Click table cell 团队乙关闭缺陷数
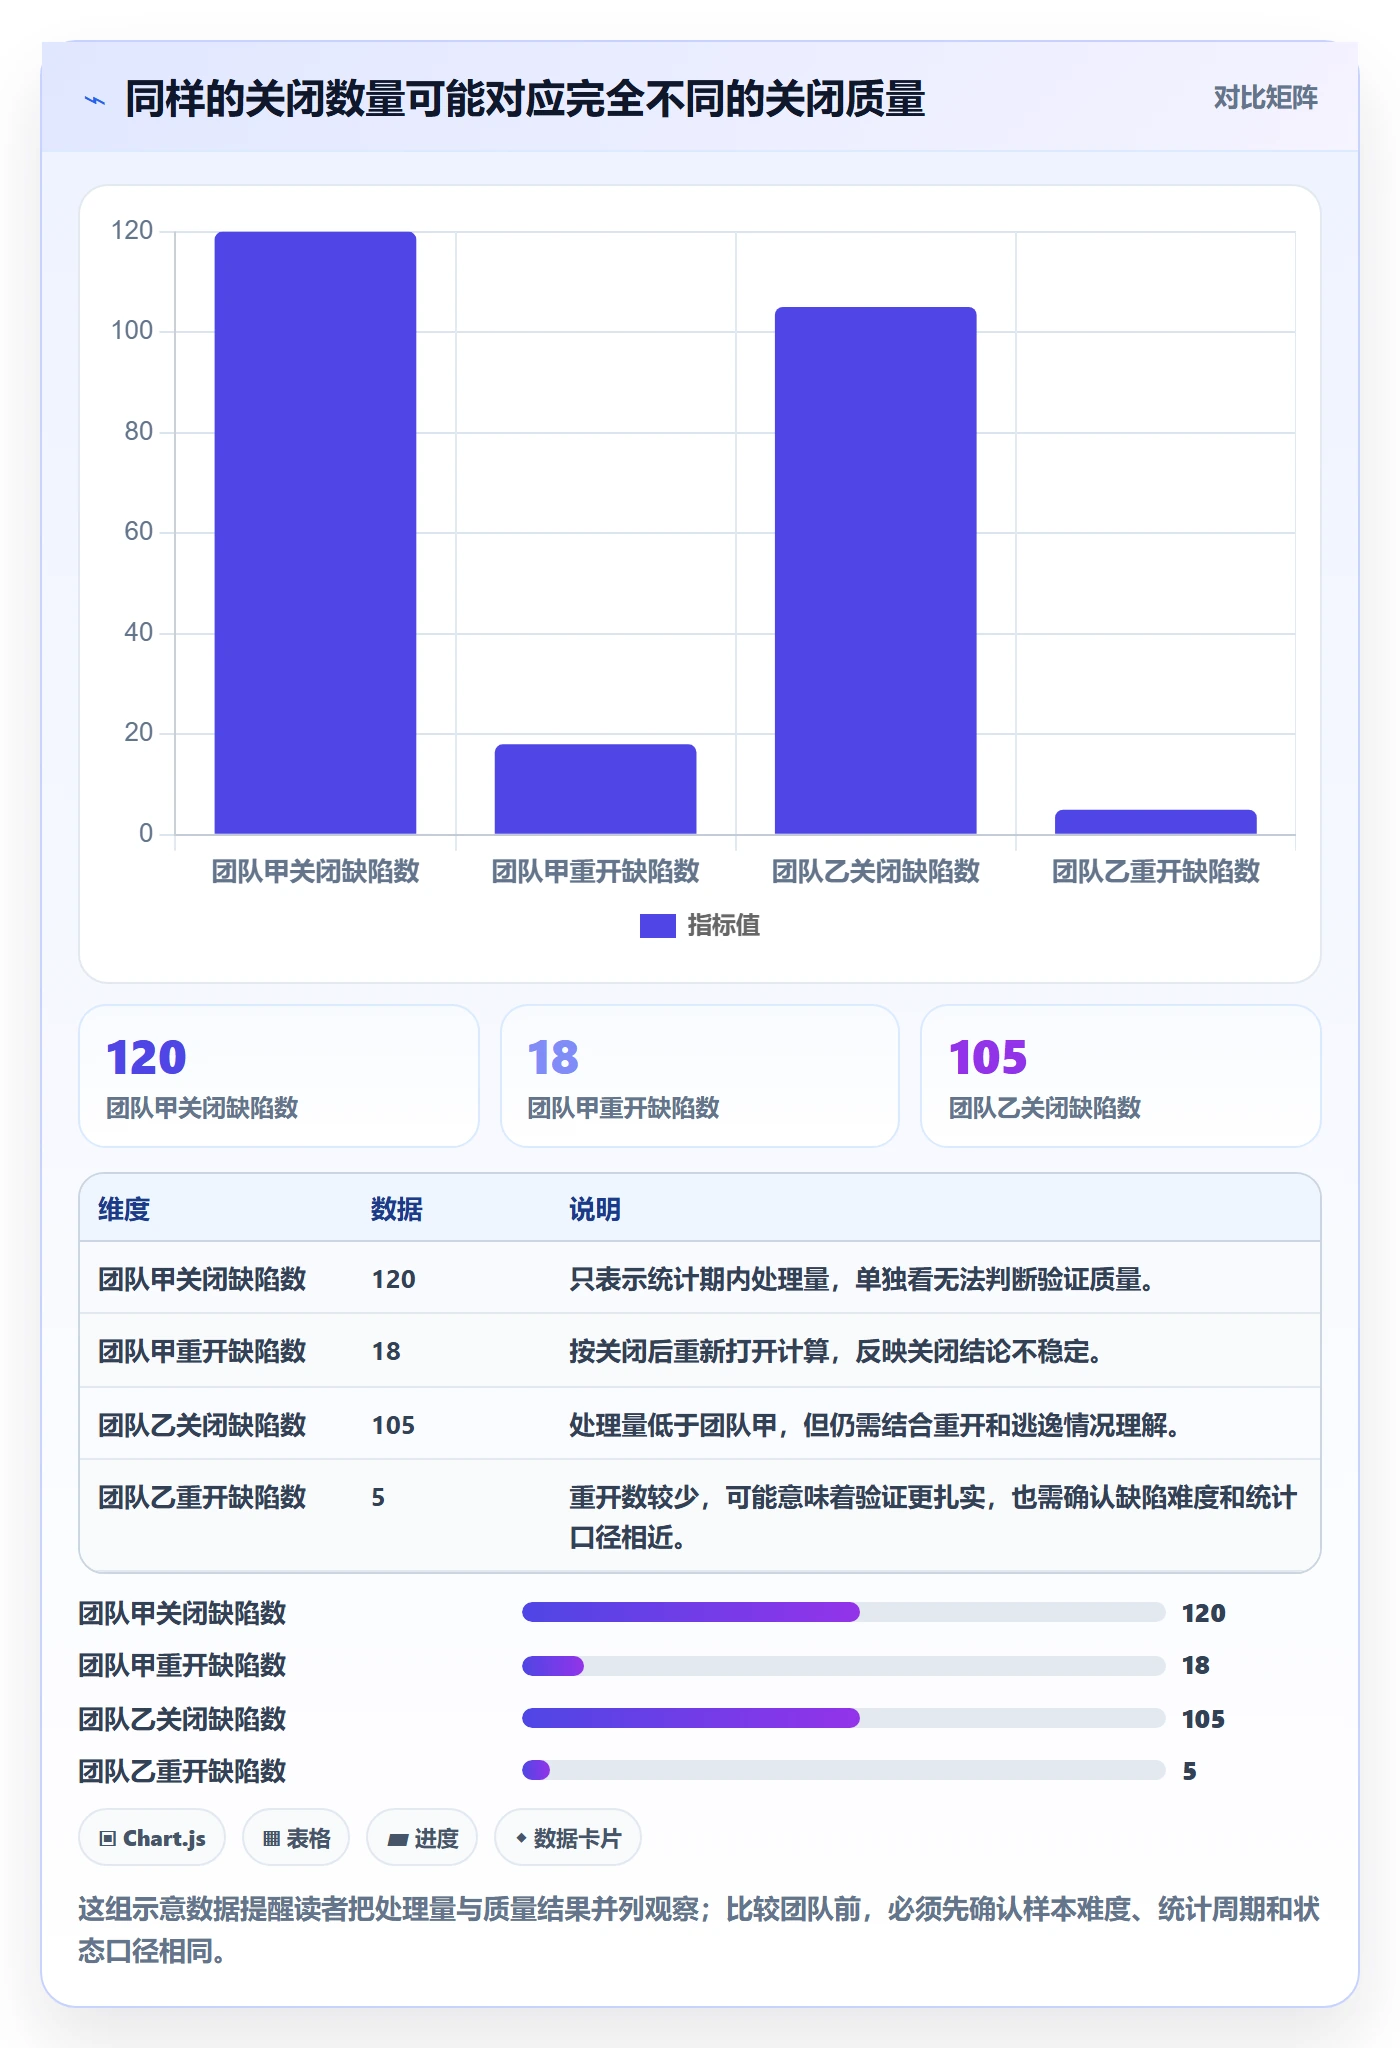Screen dimensions: 1400x2048 (202, 1425)
